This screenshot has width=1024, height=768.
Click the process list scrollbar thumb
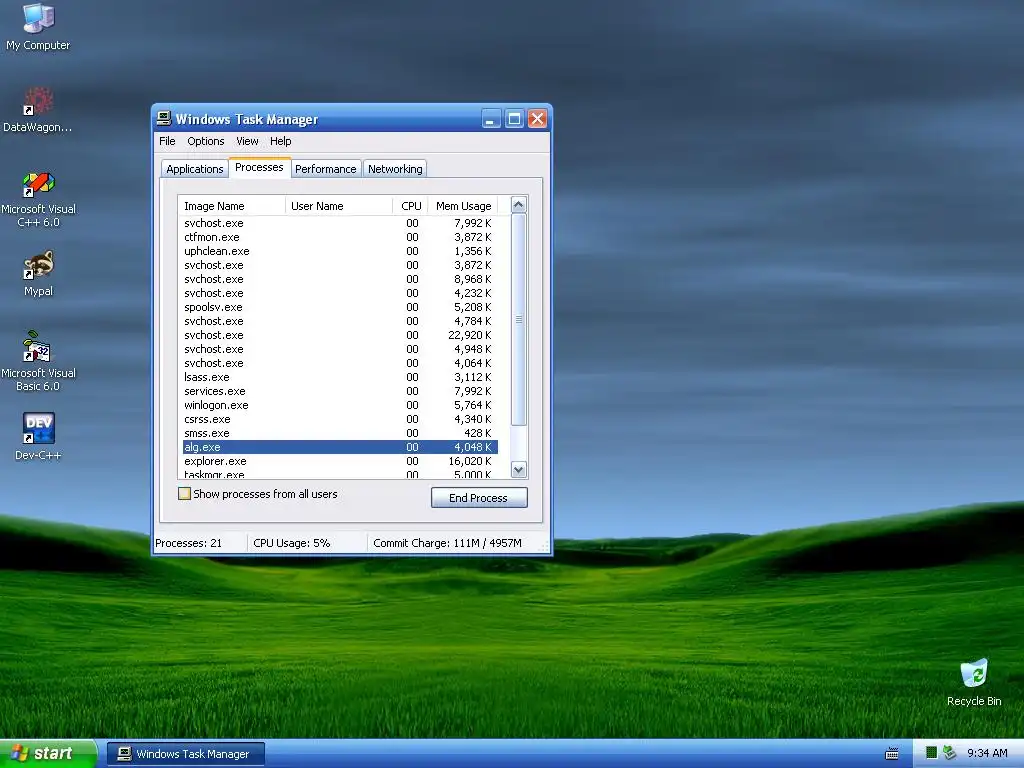click(x=519, y=319)
